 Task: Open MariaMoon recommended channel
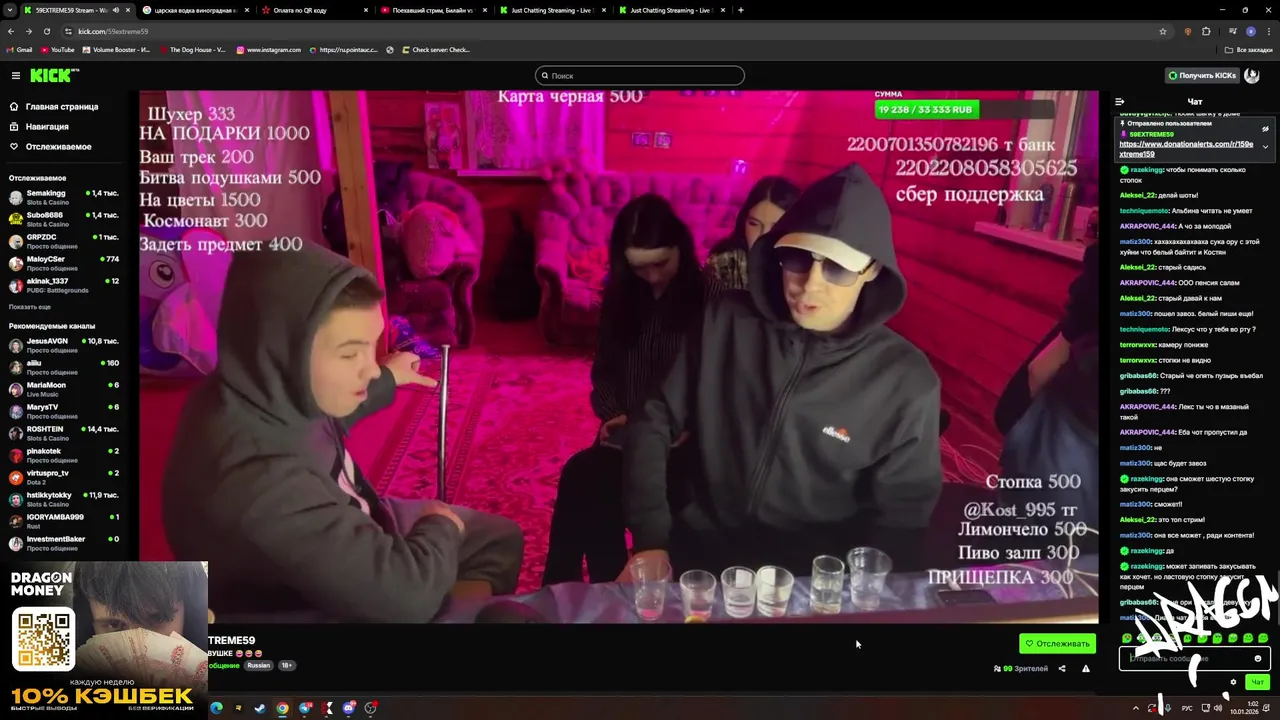[x=64, y=388]
